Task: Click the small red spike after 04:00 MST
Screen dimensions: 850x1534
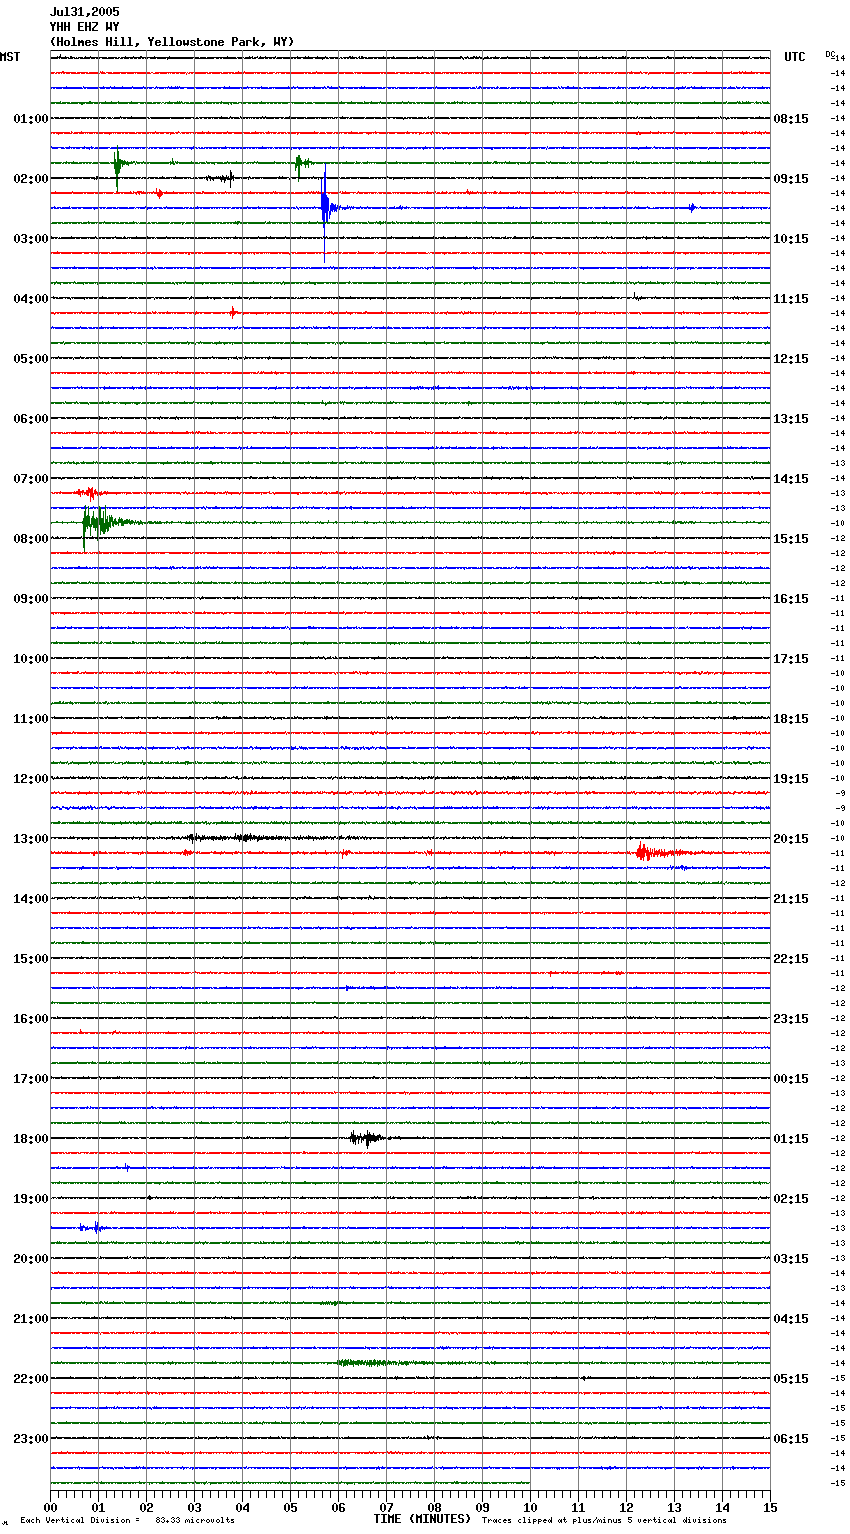Action: (x=233, y=313)
